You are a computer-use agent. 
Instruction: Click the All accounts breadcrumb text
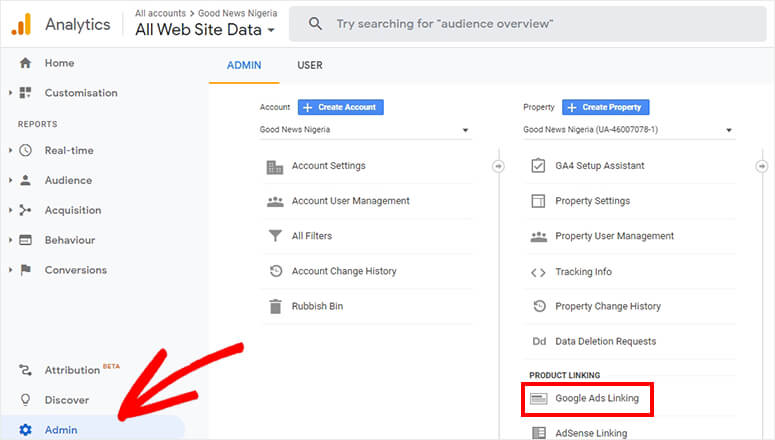tap(160, 13)
